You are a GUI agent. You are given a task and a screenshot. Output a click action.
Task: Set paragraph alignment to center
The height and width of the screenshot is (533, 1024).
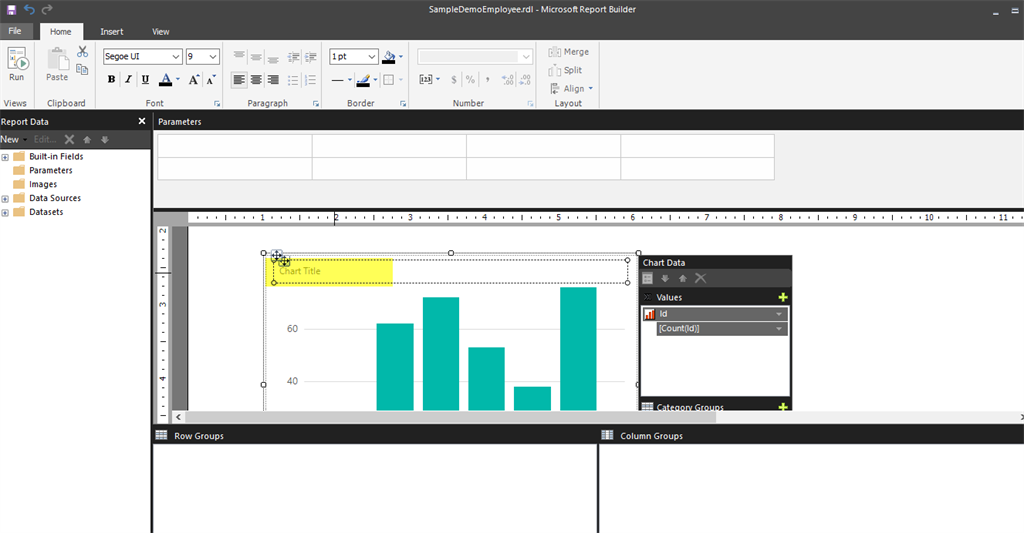[x=256, y=80]
